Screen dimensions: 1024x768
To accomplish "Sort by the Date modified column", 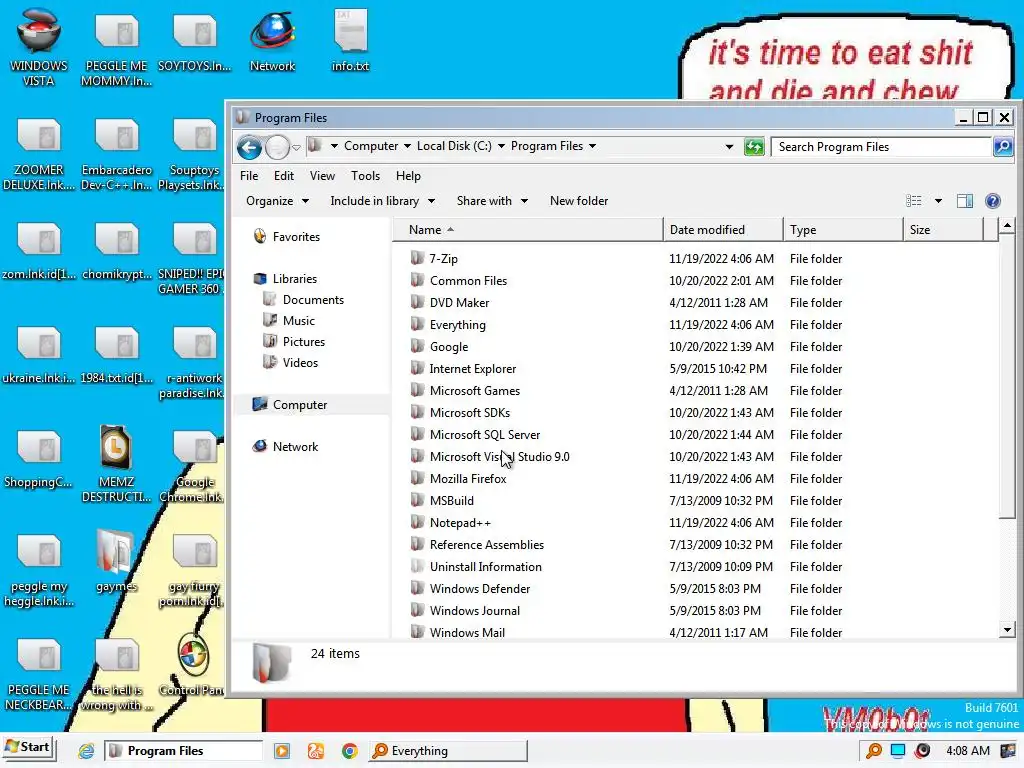I will click(x=723, y=230).
